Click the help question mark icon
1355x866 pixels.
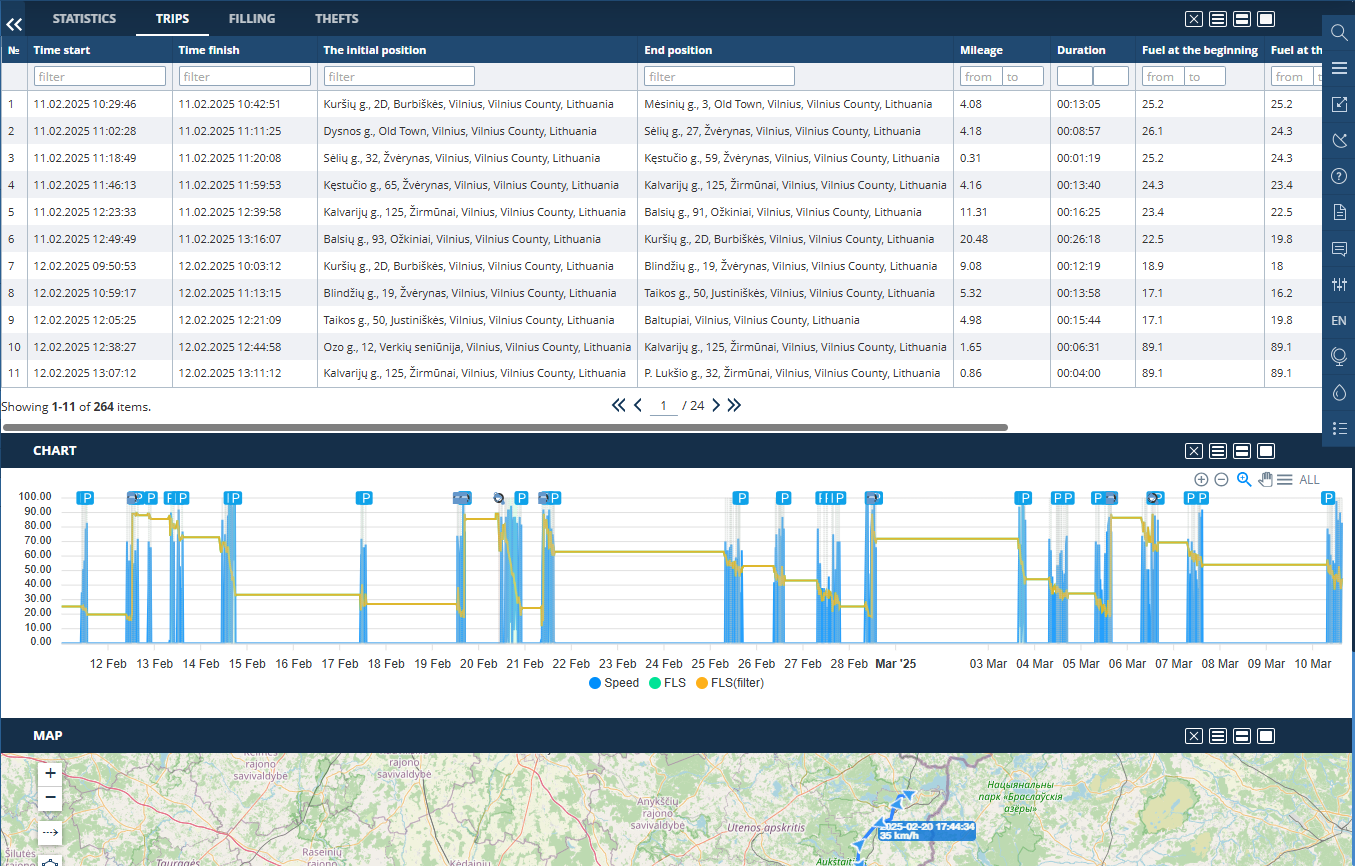[1339, 176]
